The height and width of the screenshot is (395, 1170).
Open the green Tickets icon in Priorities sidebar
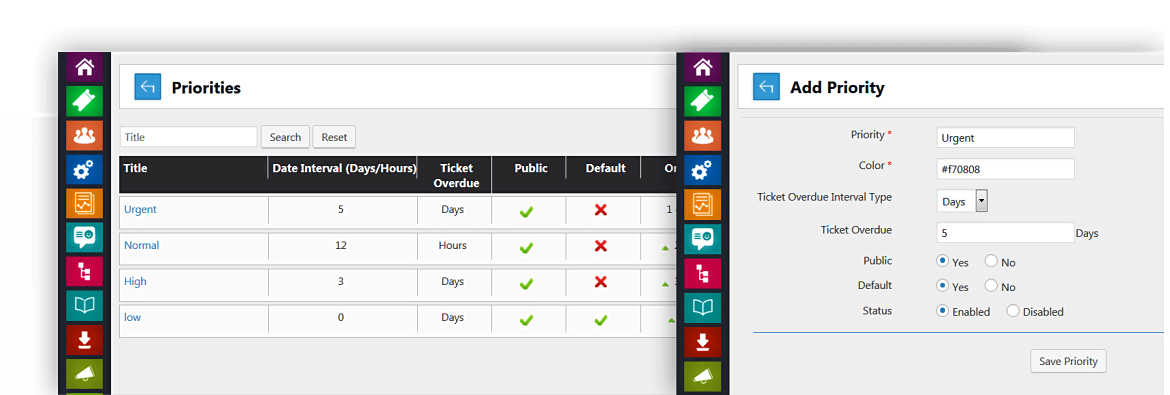click(84, 101)
